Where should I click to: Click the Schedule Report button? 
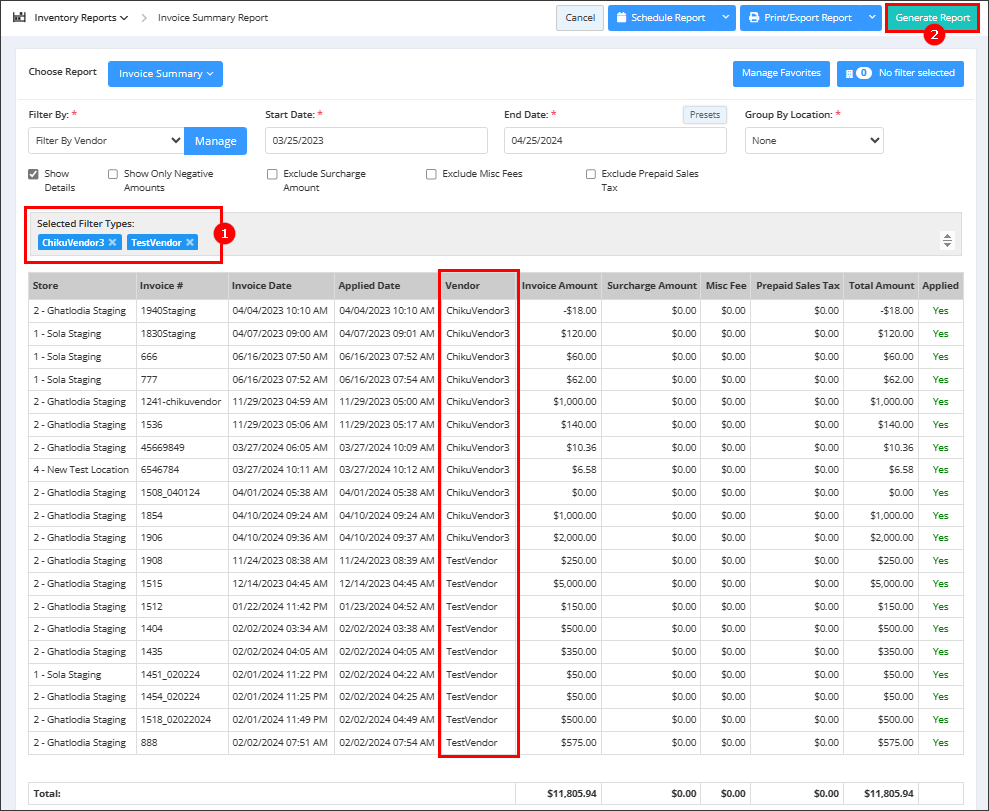pyautogui.click(x=662, y=18)
